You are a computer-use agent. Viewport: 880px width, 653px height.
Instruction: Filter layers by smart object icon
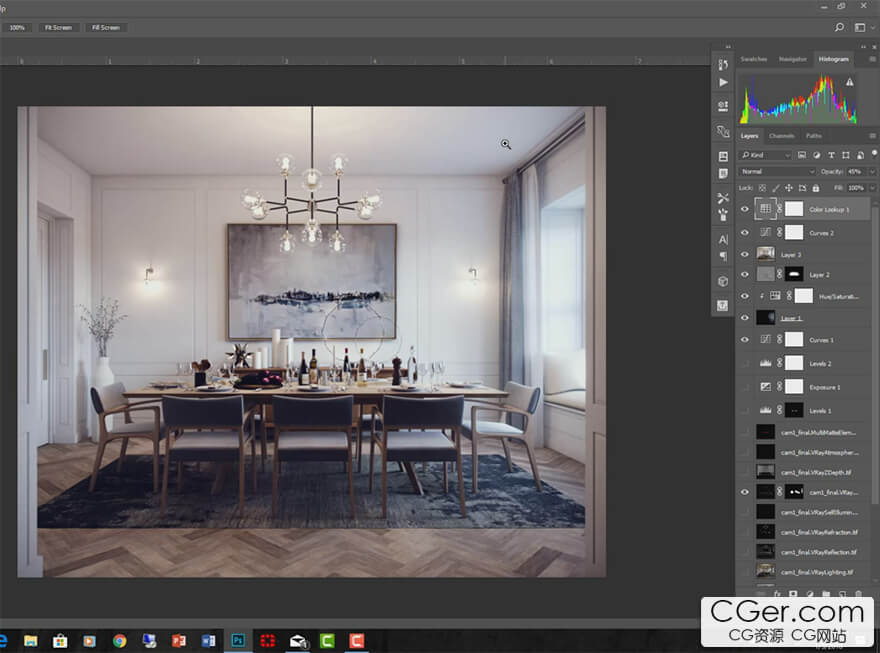[x=860, y=155]
